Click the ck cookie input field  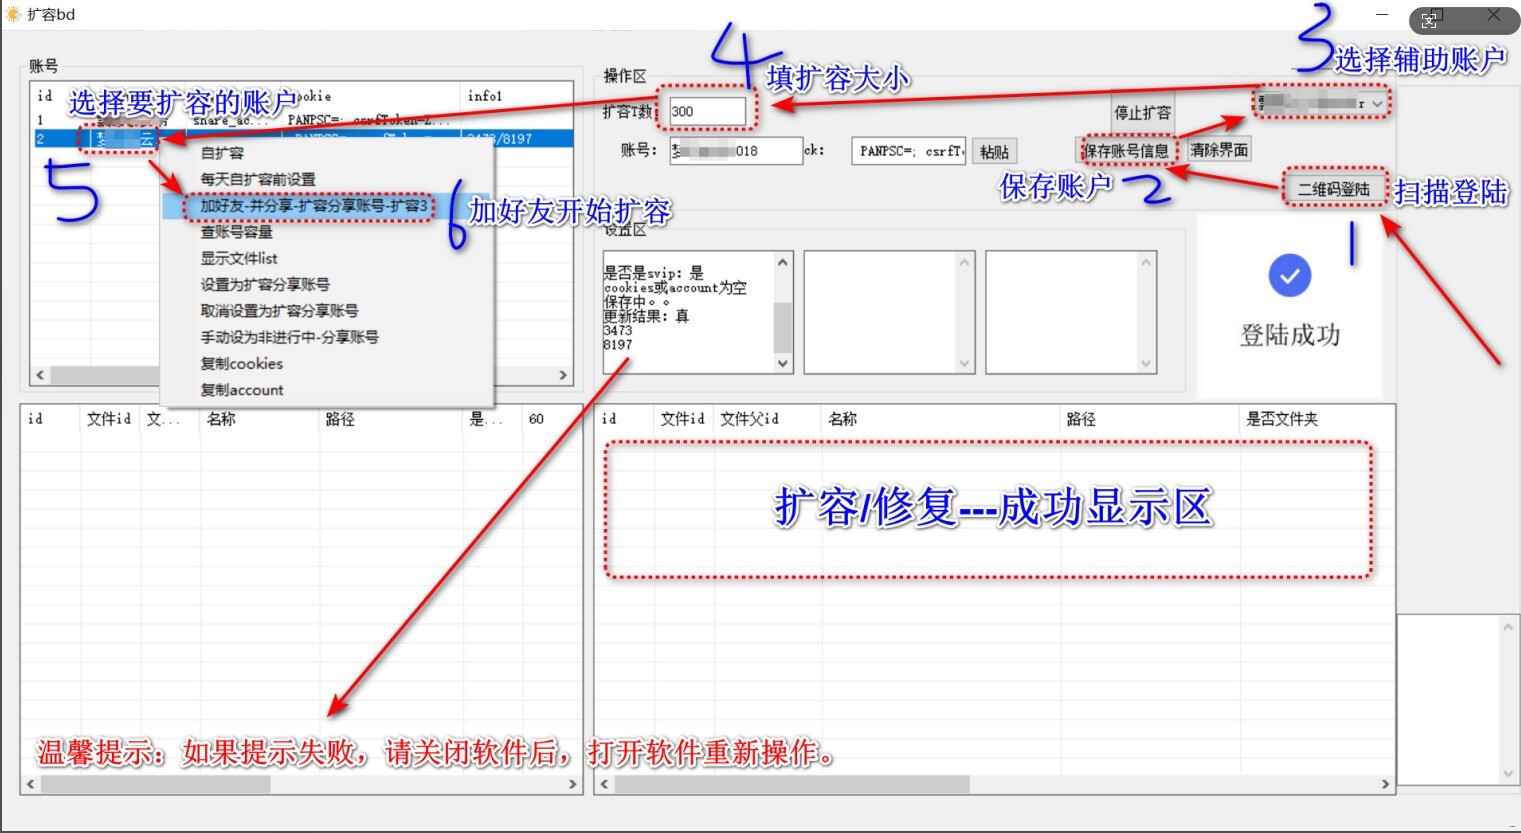click(x=908, y=151)
